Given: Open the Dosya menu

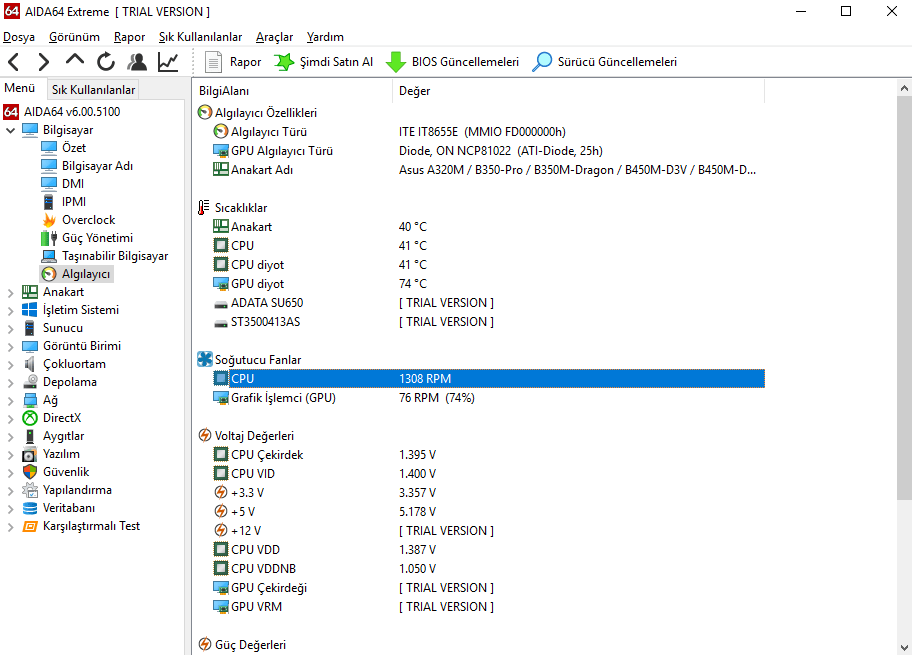Looking at the screenshot, I should point(19,37).
